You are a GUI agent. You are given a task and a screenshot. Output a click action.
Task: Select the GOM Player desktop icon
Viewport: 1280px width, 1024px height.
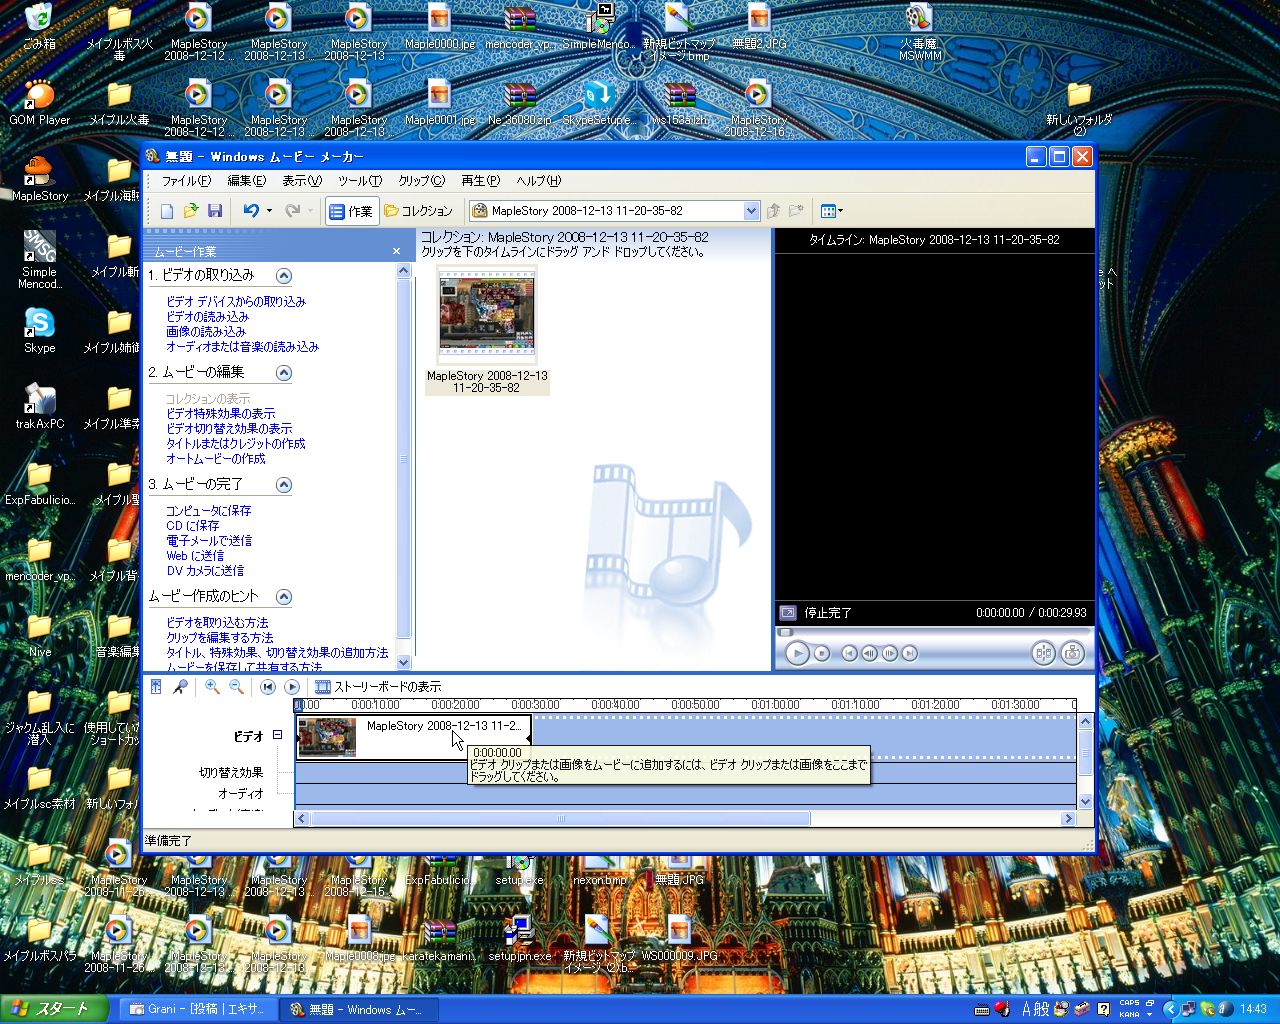coord(40,102)
